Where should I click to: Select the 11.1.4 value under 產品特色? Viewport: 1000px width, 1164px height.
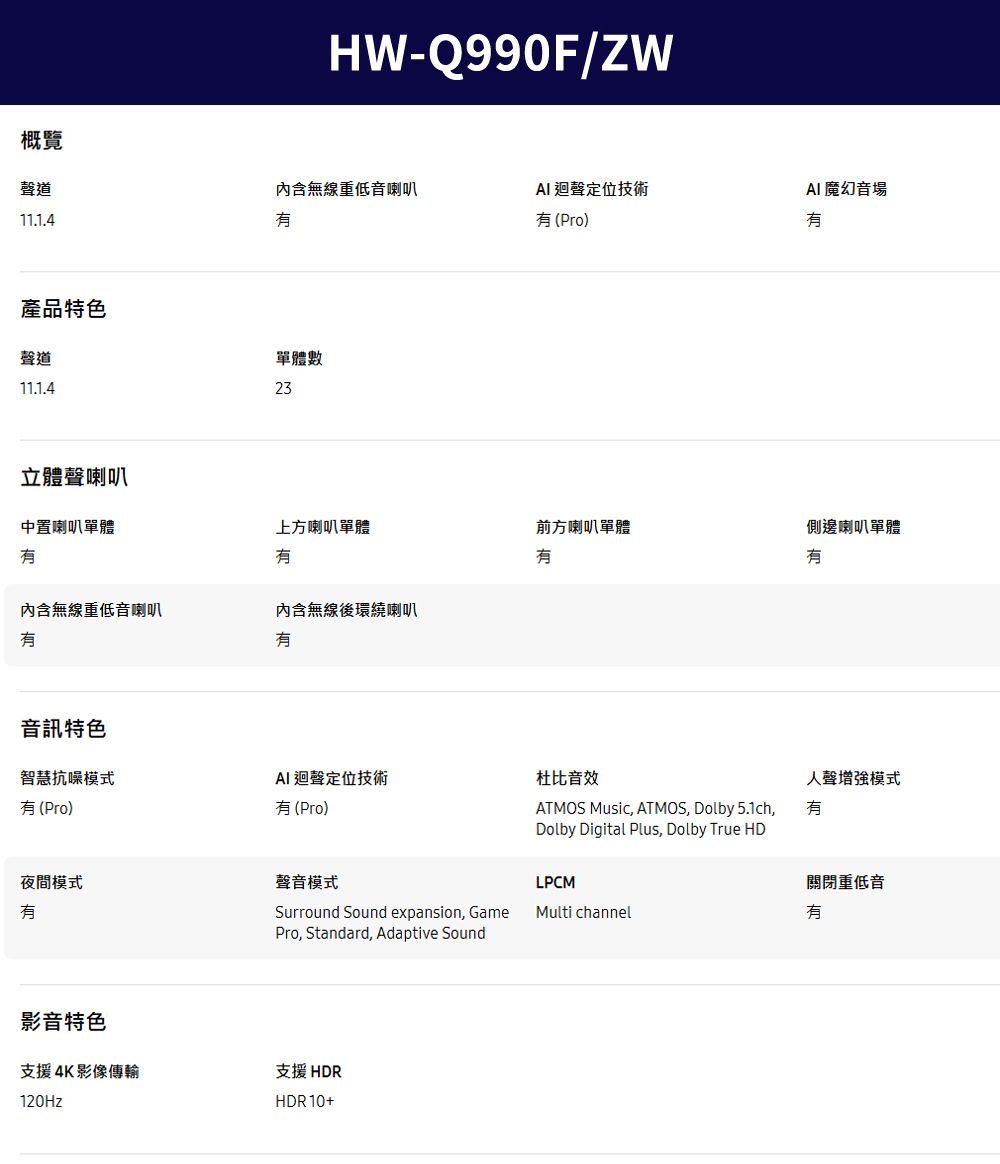pos(37,388)
